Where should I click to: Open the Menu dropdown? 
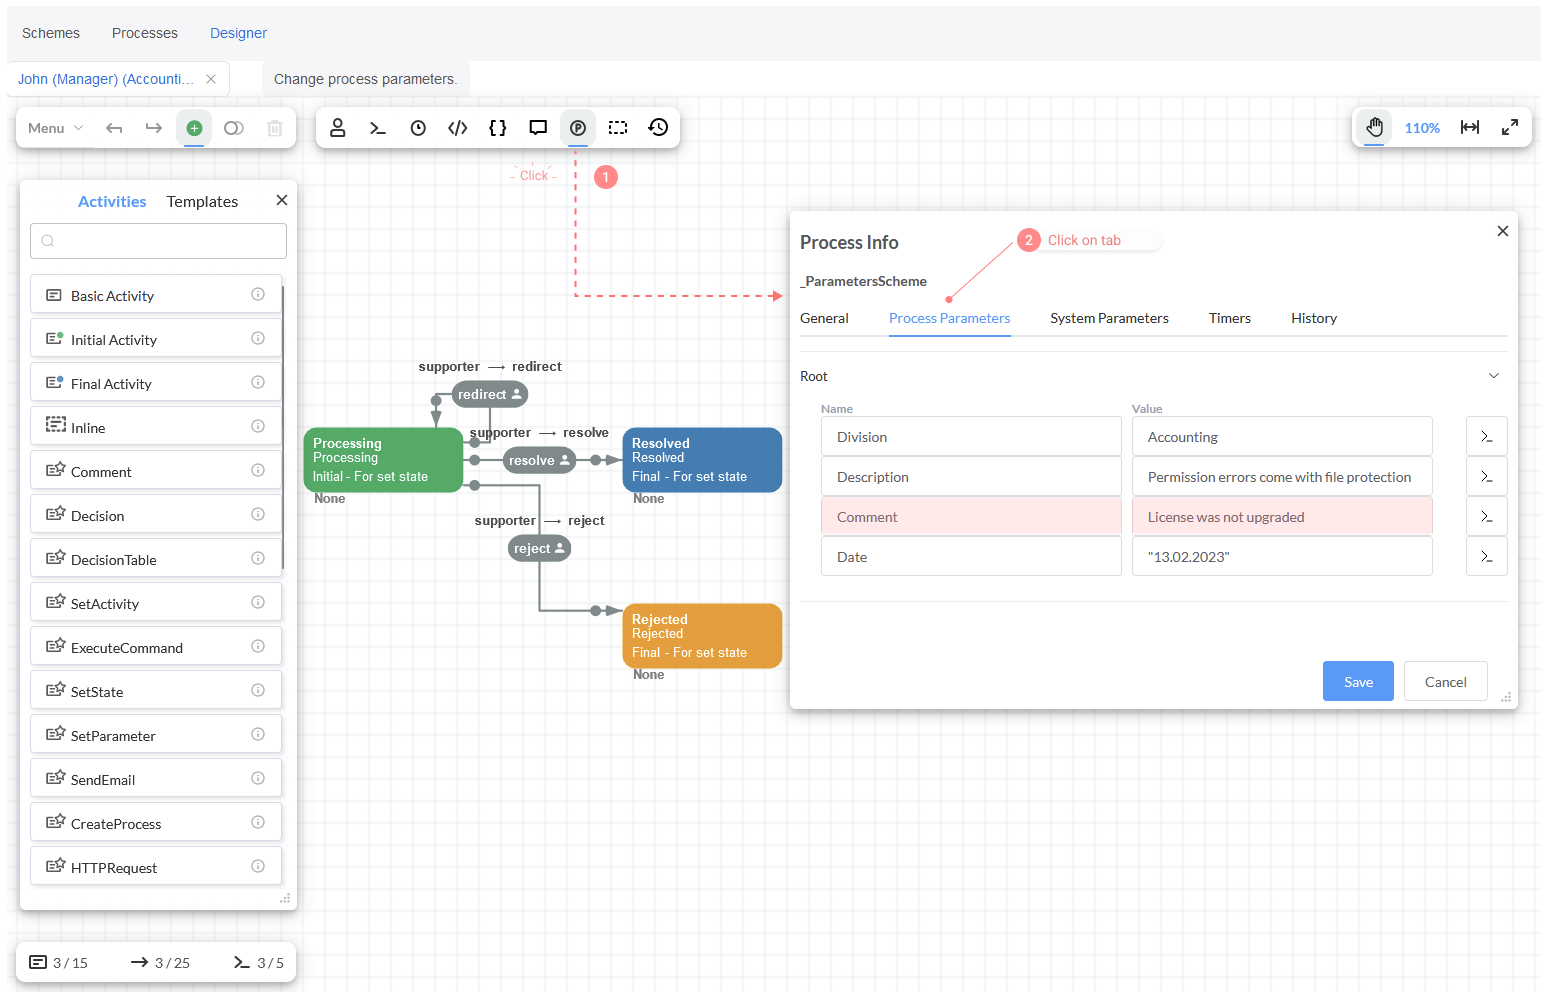(x=55, y=128)
